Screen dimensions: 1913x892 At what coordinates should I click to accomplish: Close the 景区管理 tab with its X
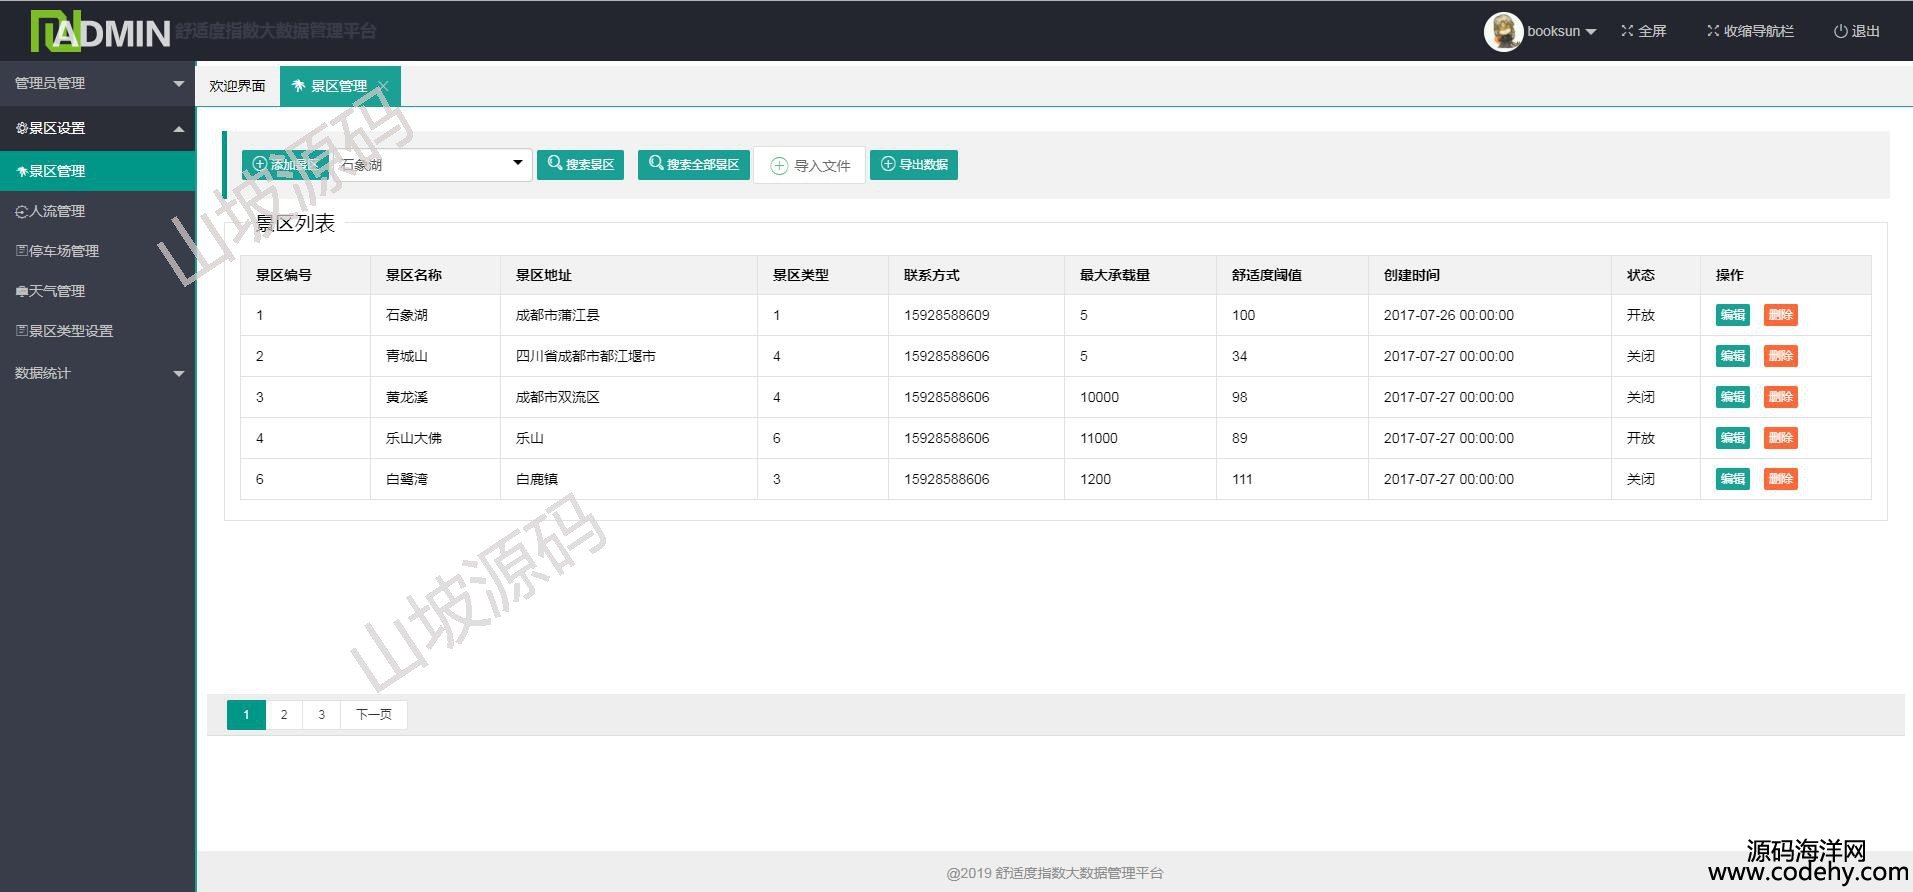click(383, 86)
